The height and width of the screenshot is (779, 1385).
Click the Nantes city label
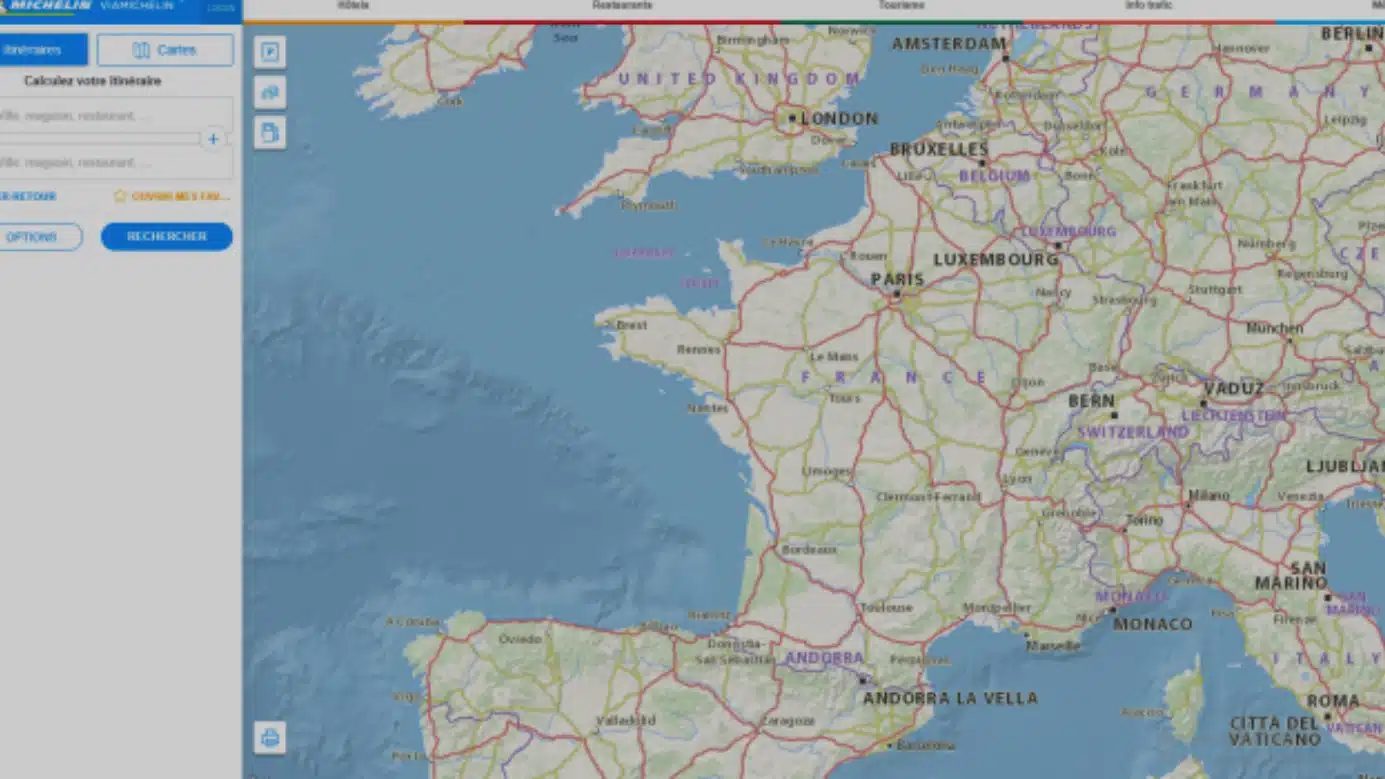click(x=707, y=408)
